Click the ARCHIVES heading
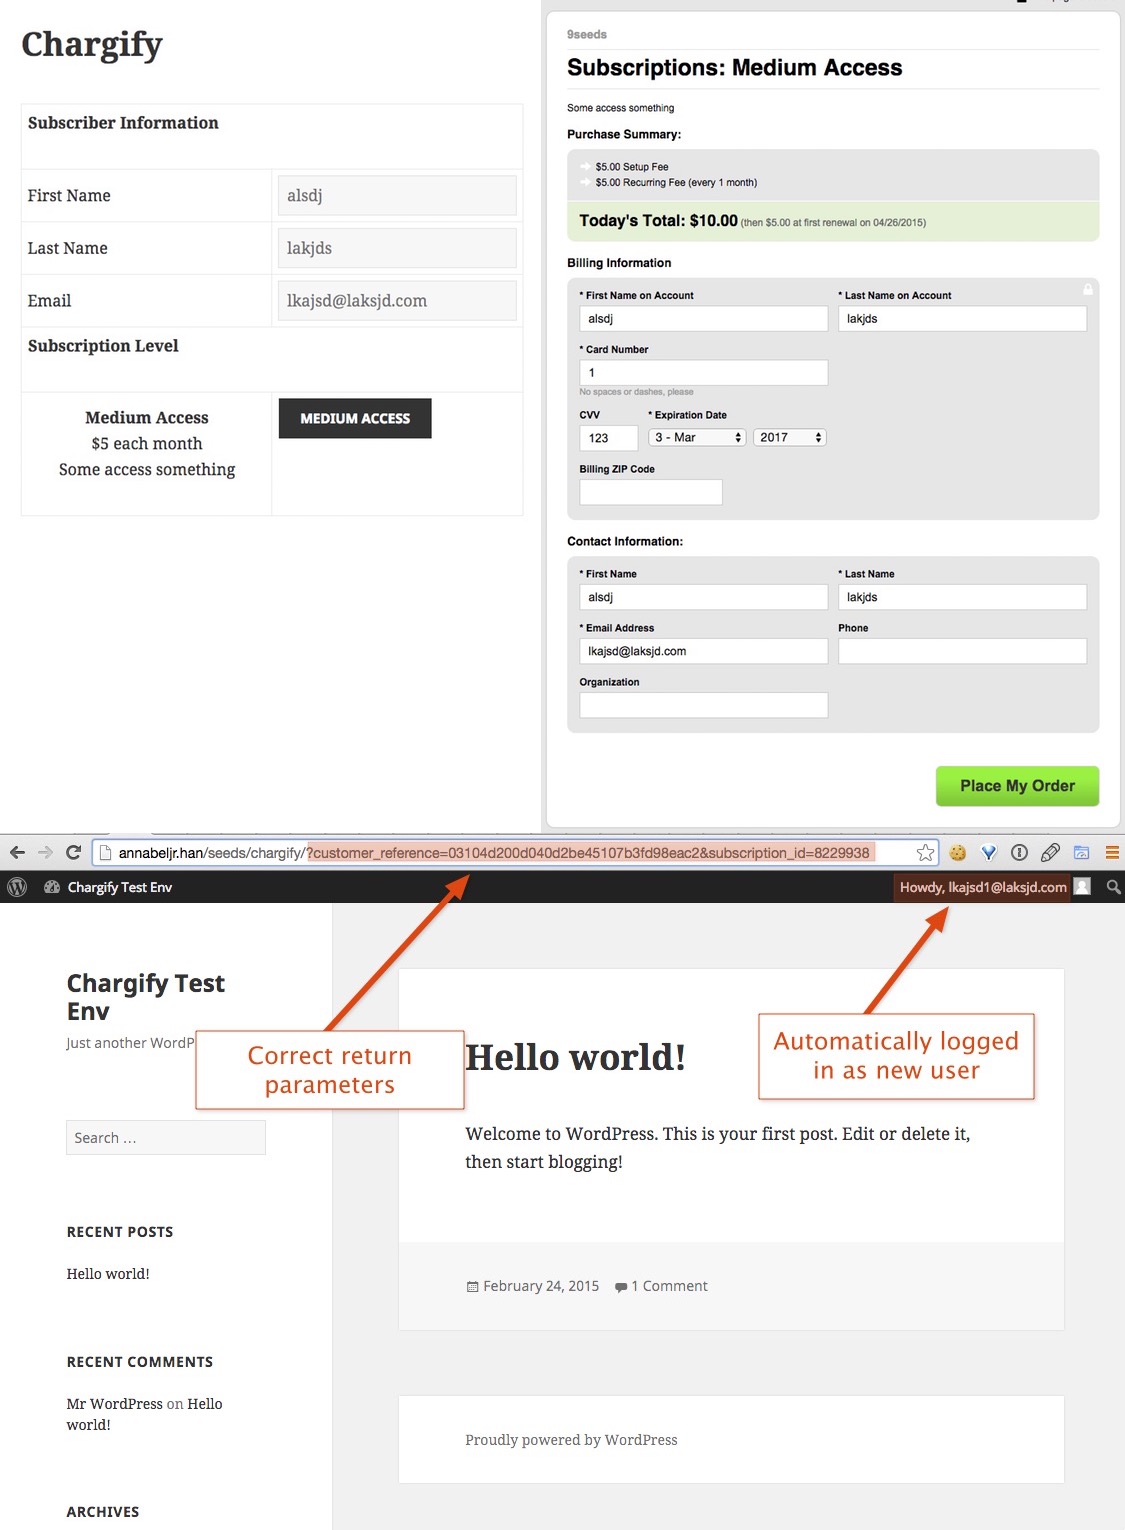 [103, 1512]
